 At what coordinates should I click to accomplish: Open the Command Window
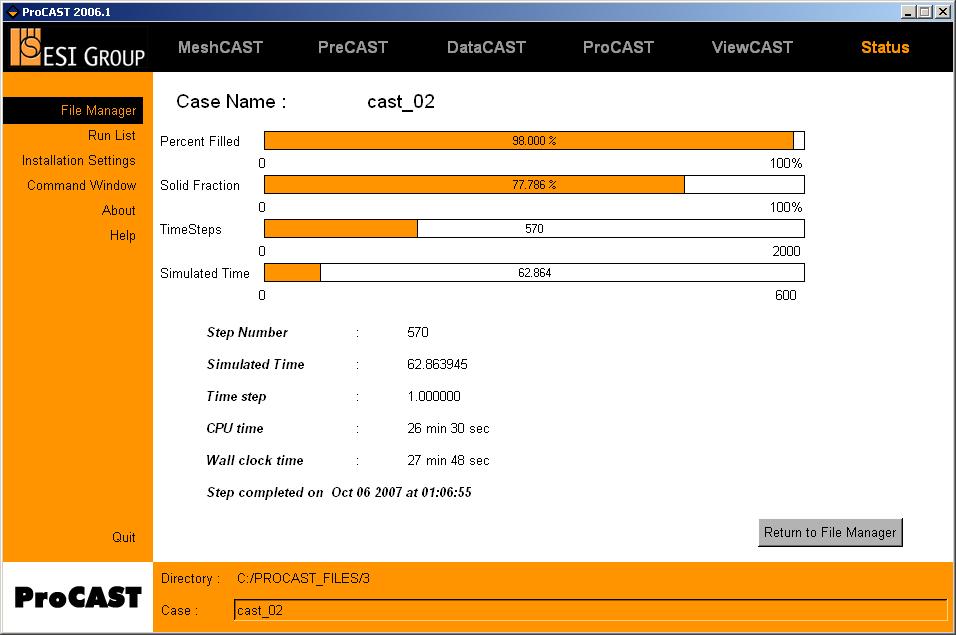81,185
